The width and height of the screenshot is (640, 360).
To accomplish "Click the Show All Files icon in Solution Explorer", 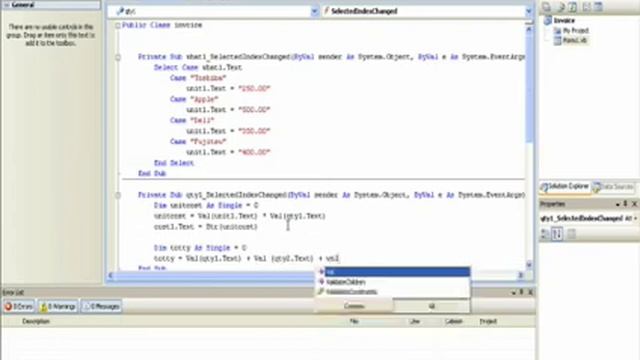I will (x=561, y=7).
